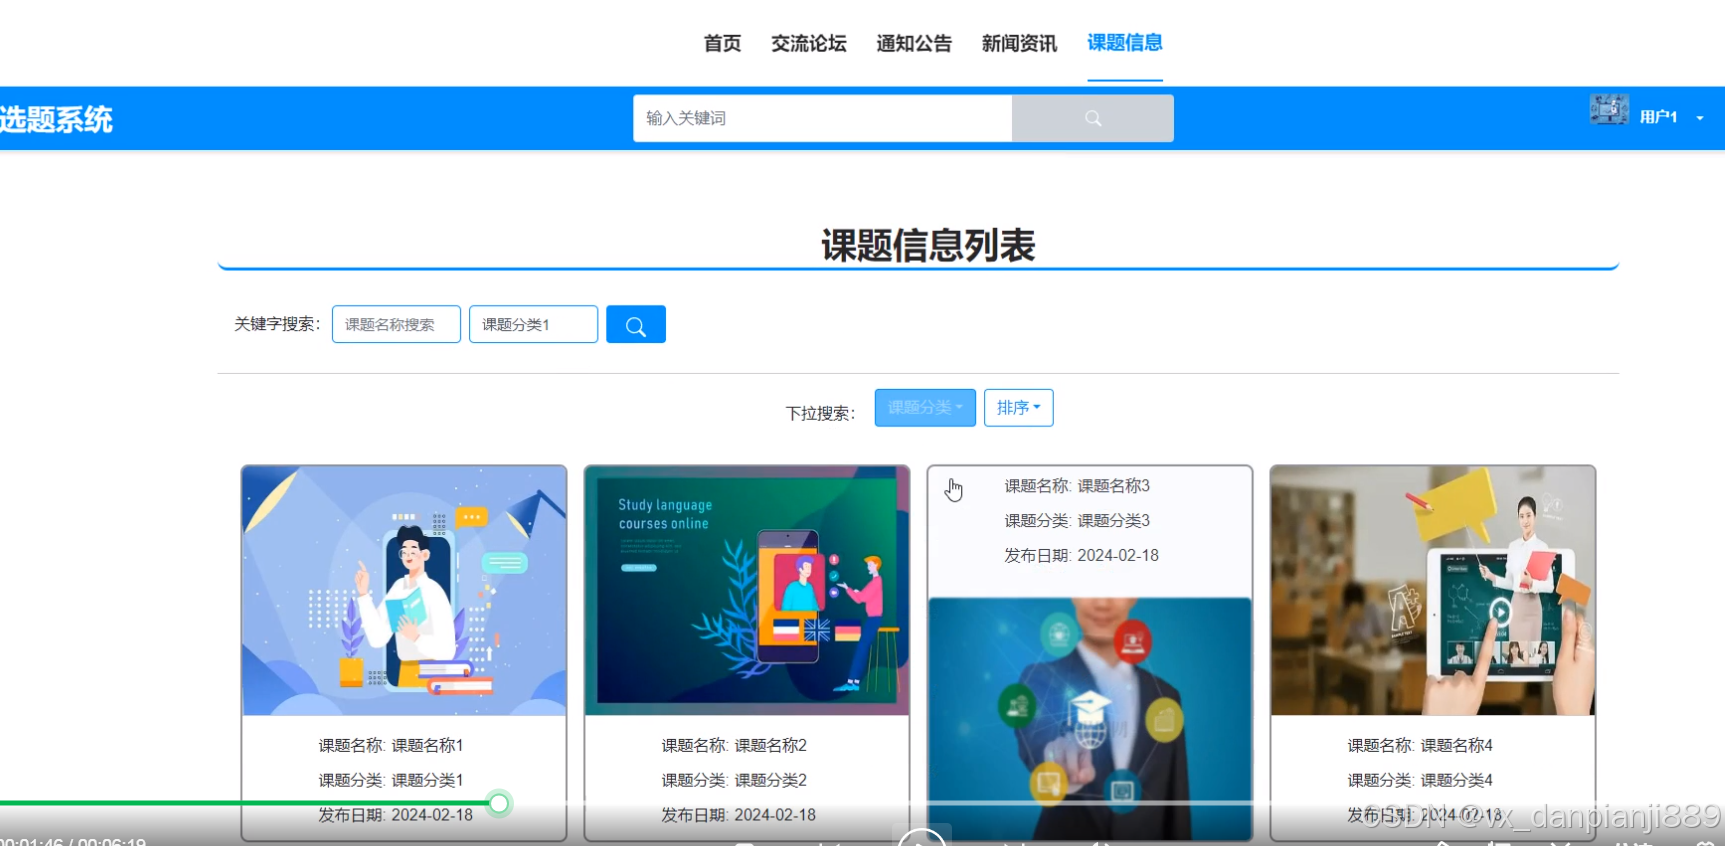The image size is (1725, 846).
Task: Click the blue keyword search magnifier button
Action: [636, 324]
